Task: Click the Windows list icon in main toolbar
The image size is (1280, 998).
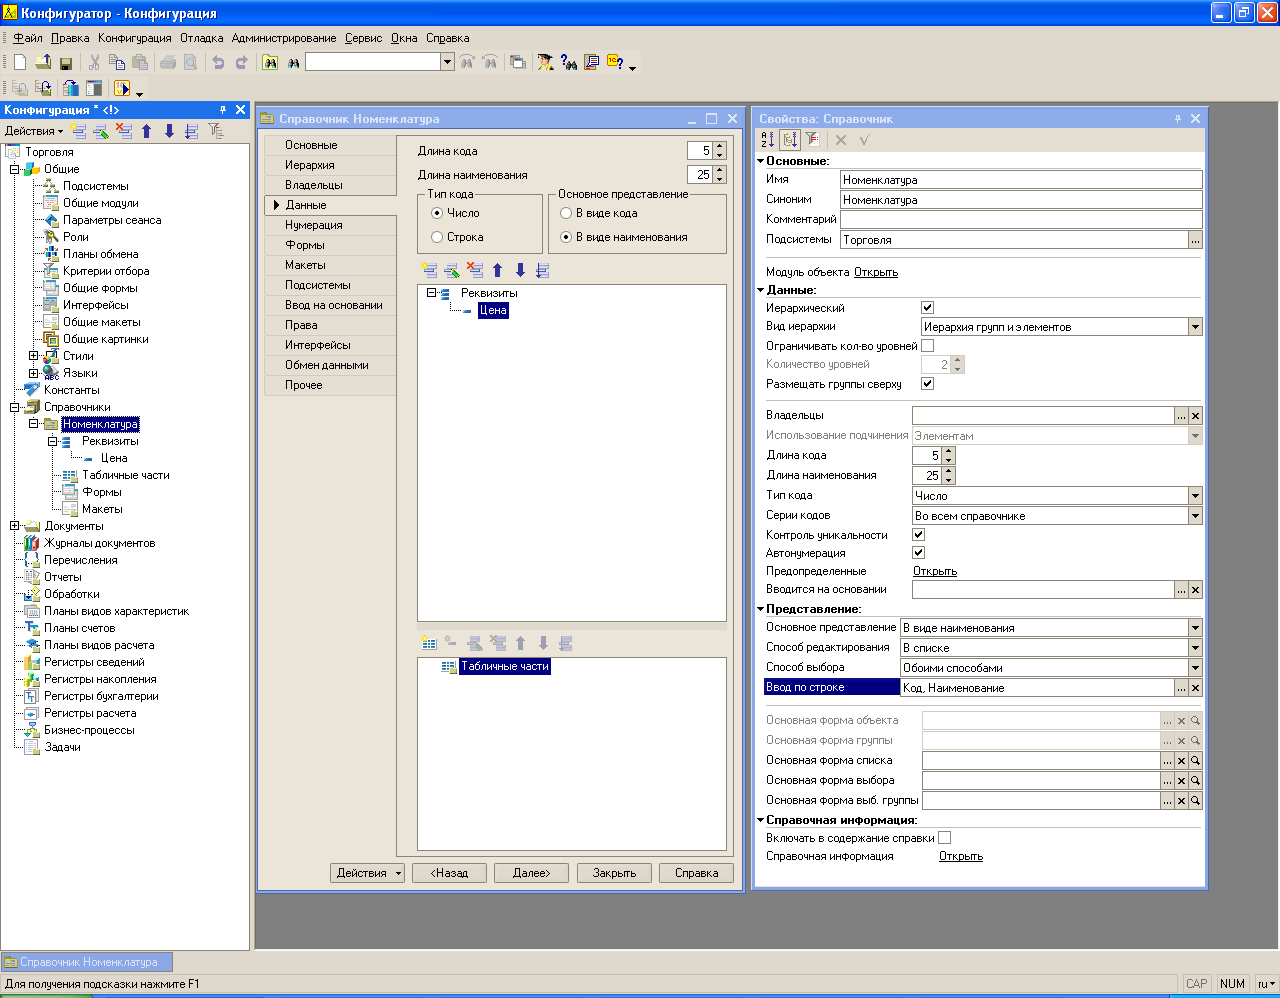Action: [517, 62]
